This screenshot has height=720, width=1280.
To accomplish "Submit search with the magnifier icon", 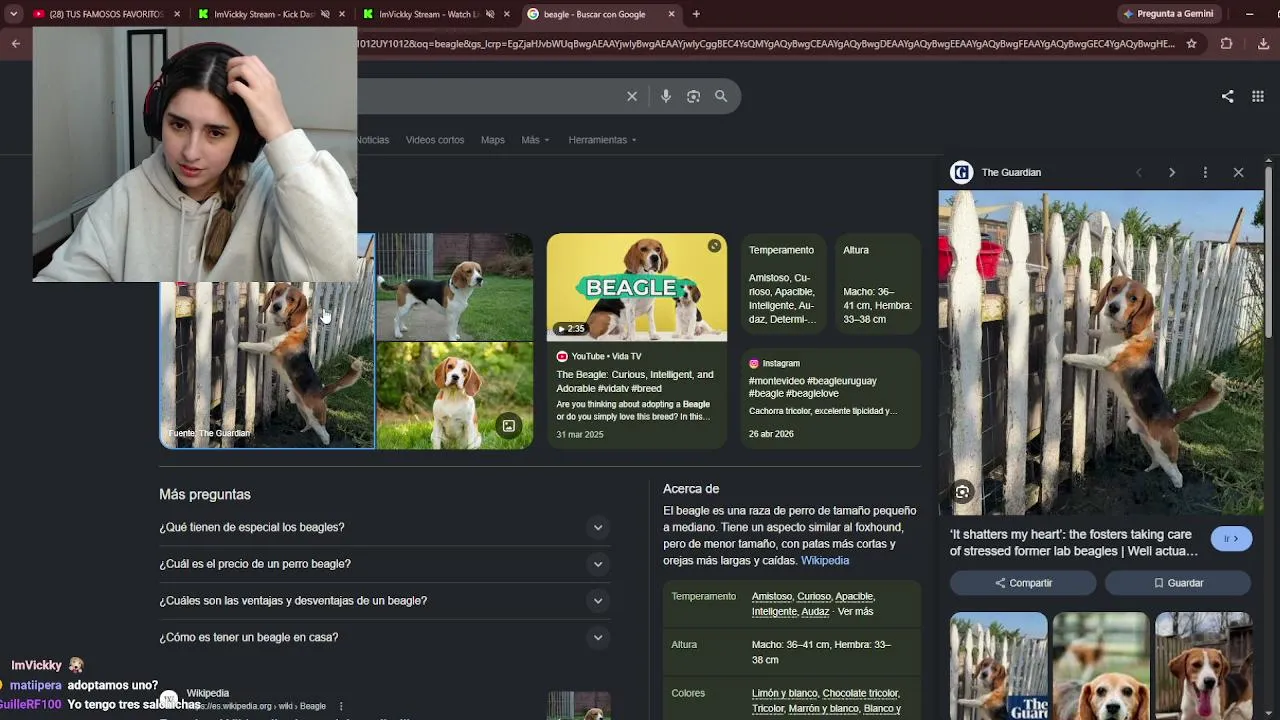I will [x=721, y=96].
